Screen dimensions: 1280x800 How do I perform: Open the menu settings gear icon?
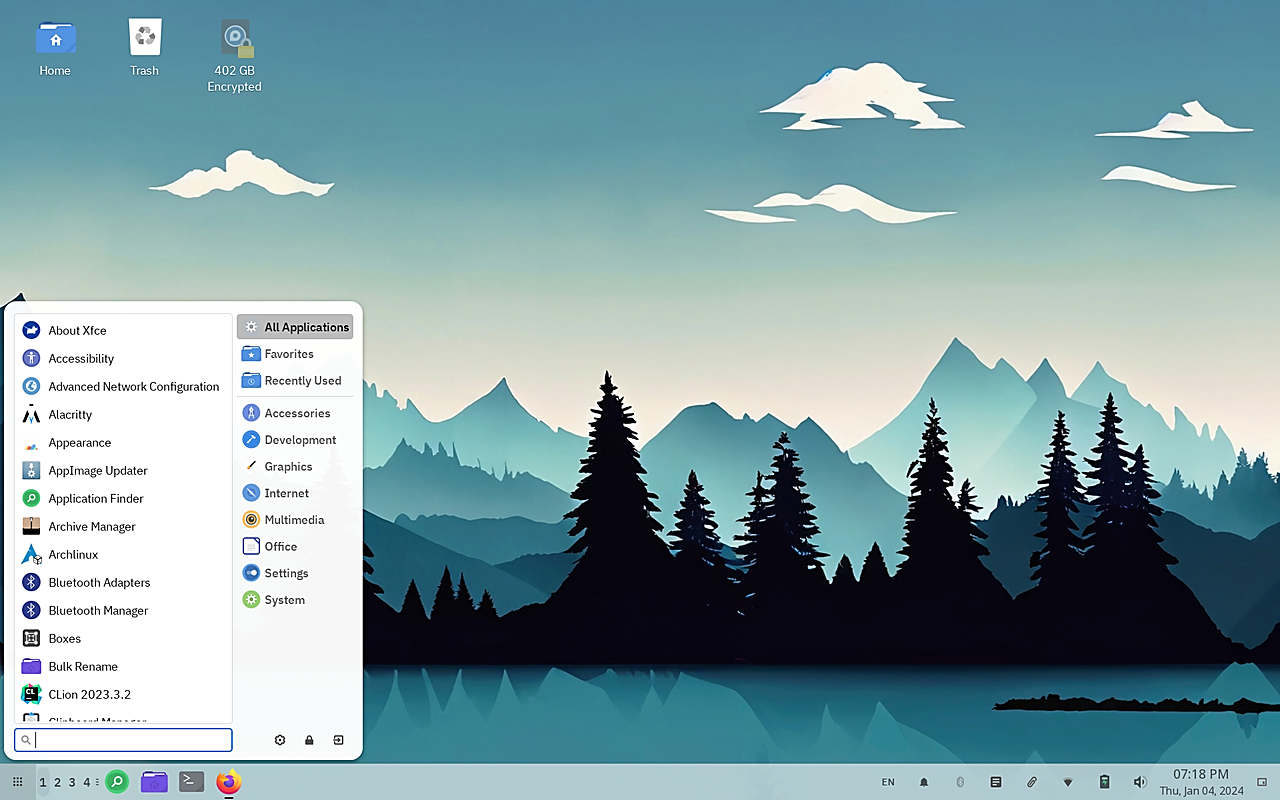[280, 740]
